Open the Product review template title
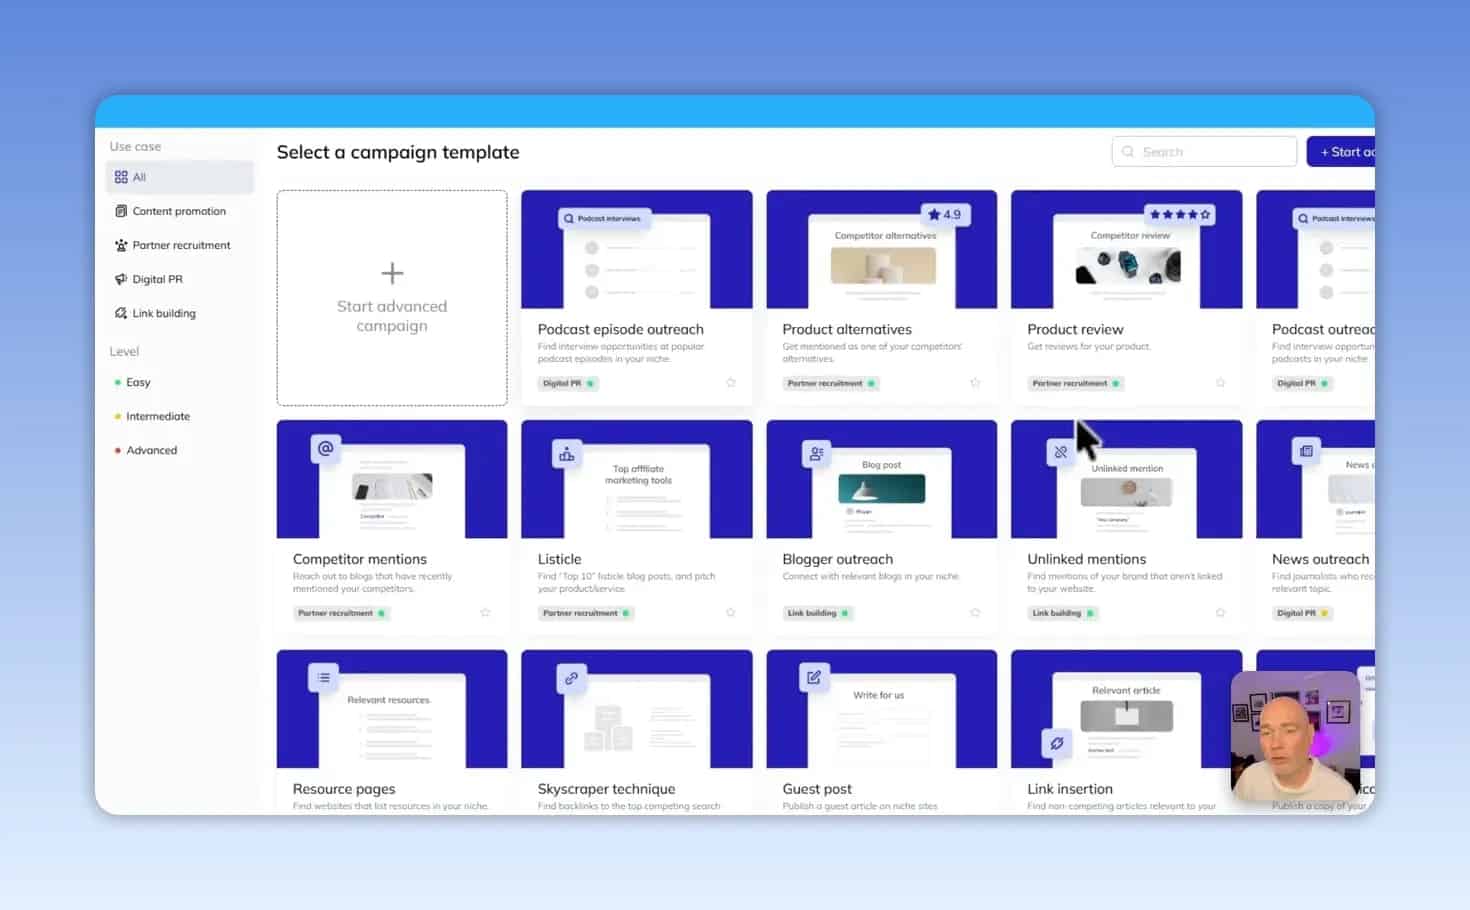This screenshot has width=1470, height=910. 1075,329
